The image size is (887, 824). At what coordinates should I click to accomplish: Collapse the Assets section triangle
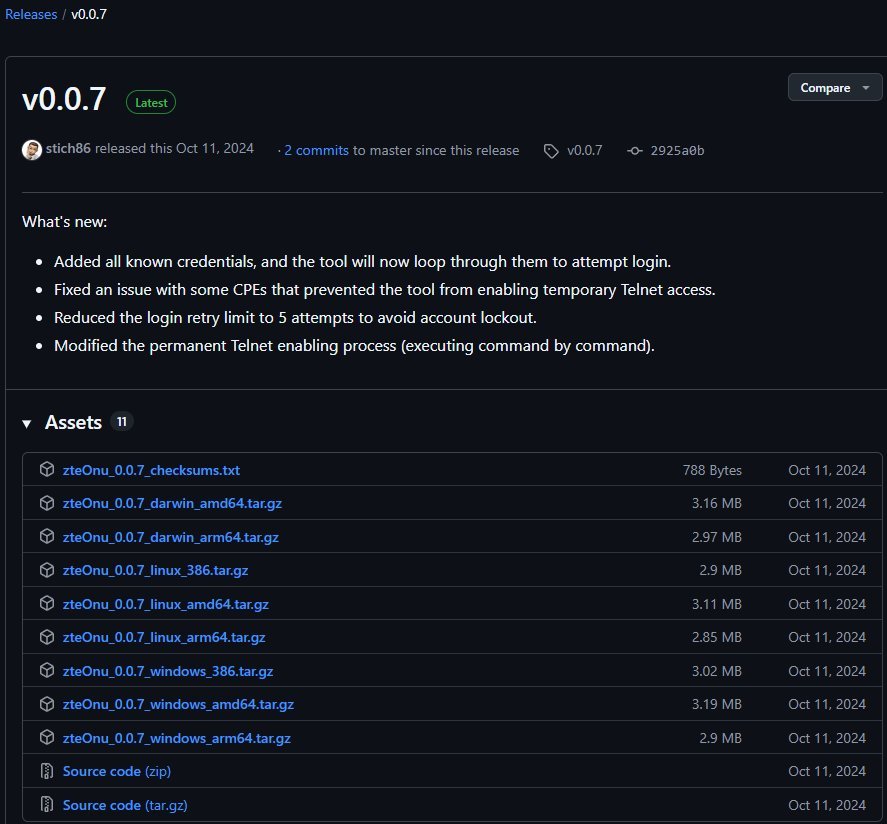[27, 423]
